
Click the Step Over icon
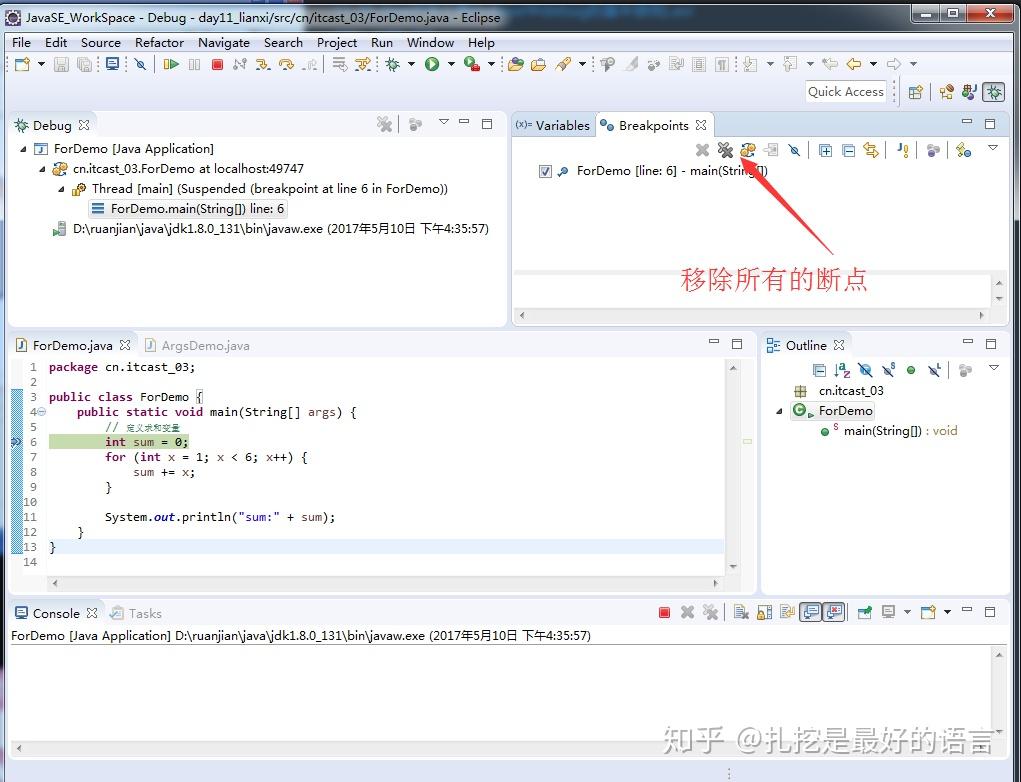[285, 64]
